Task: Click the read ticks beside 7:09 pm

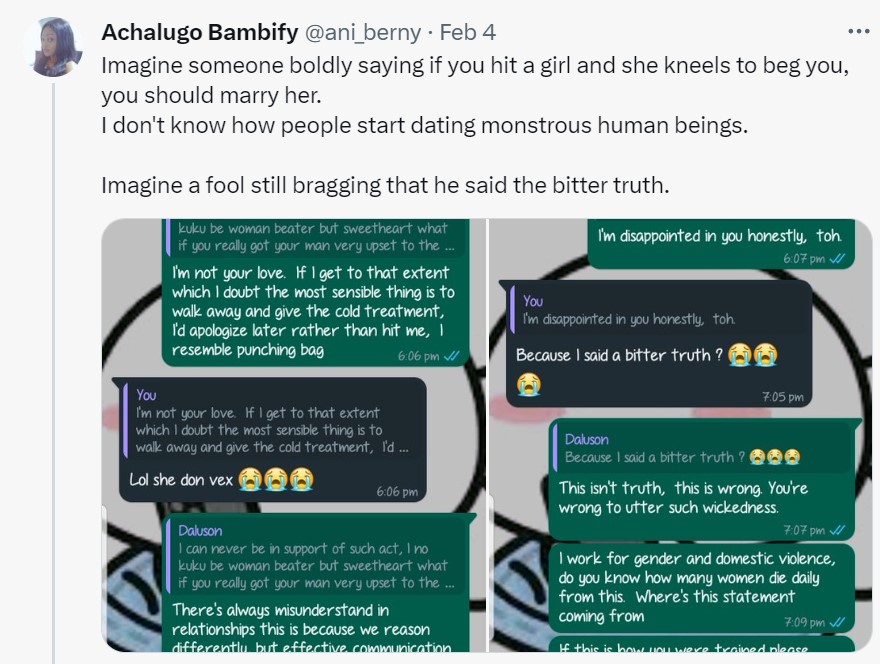Action: (838, 621)
